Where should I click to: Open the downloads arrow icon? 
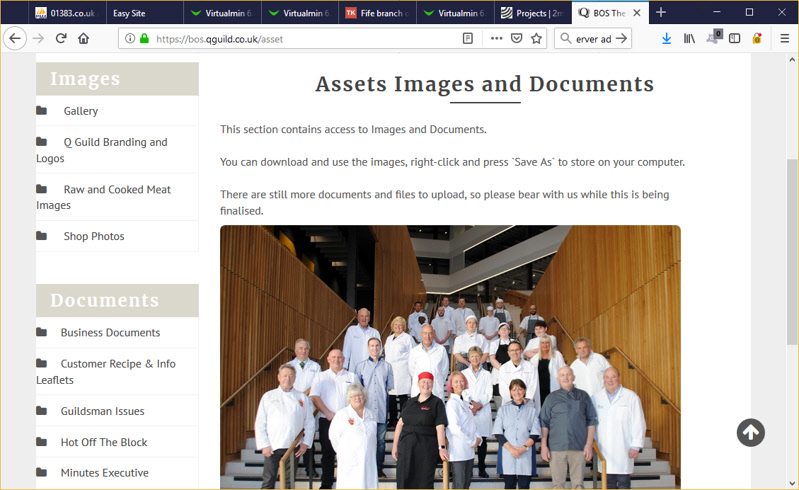tap(666, 38)
